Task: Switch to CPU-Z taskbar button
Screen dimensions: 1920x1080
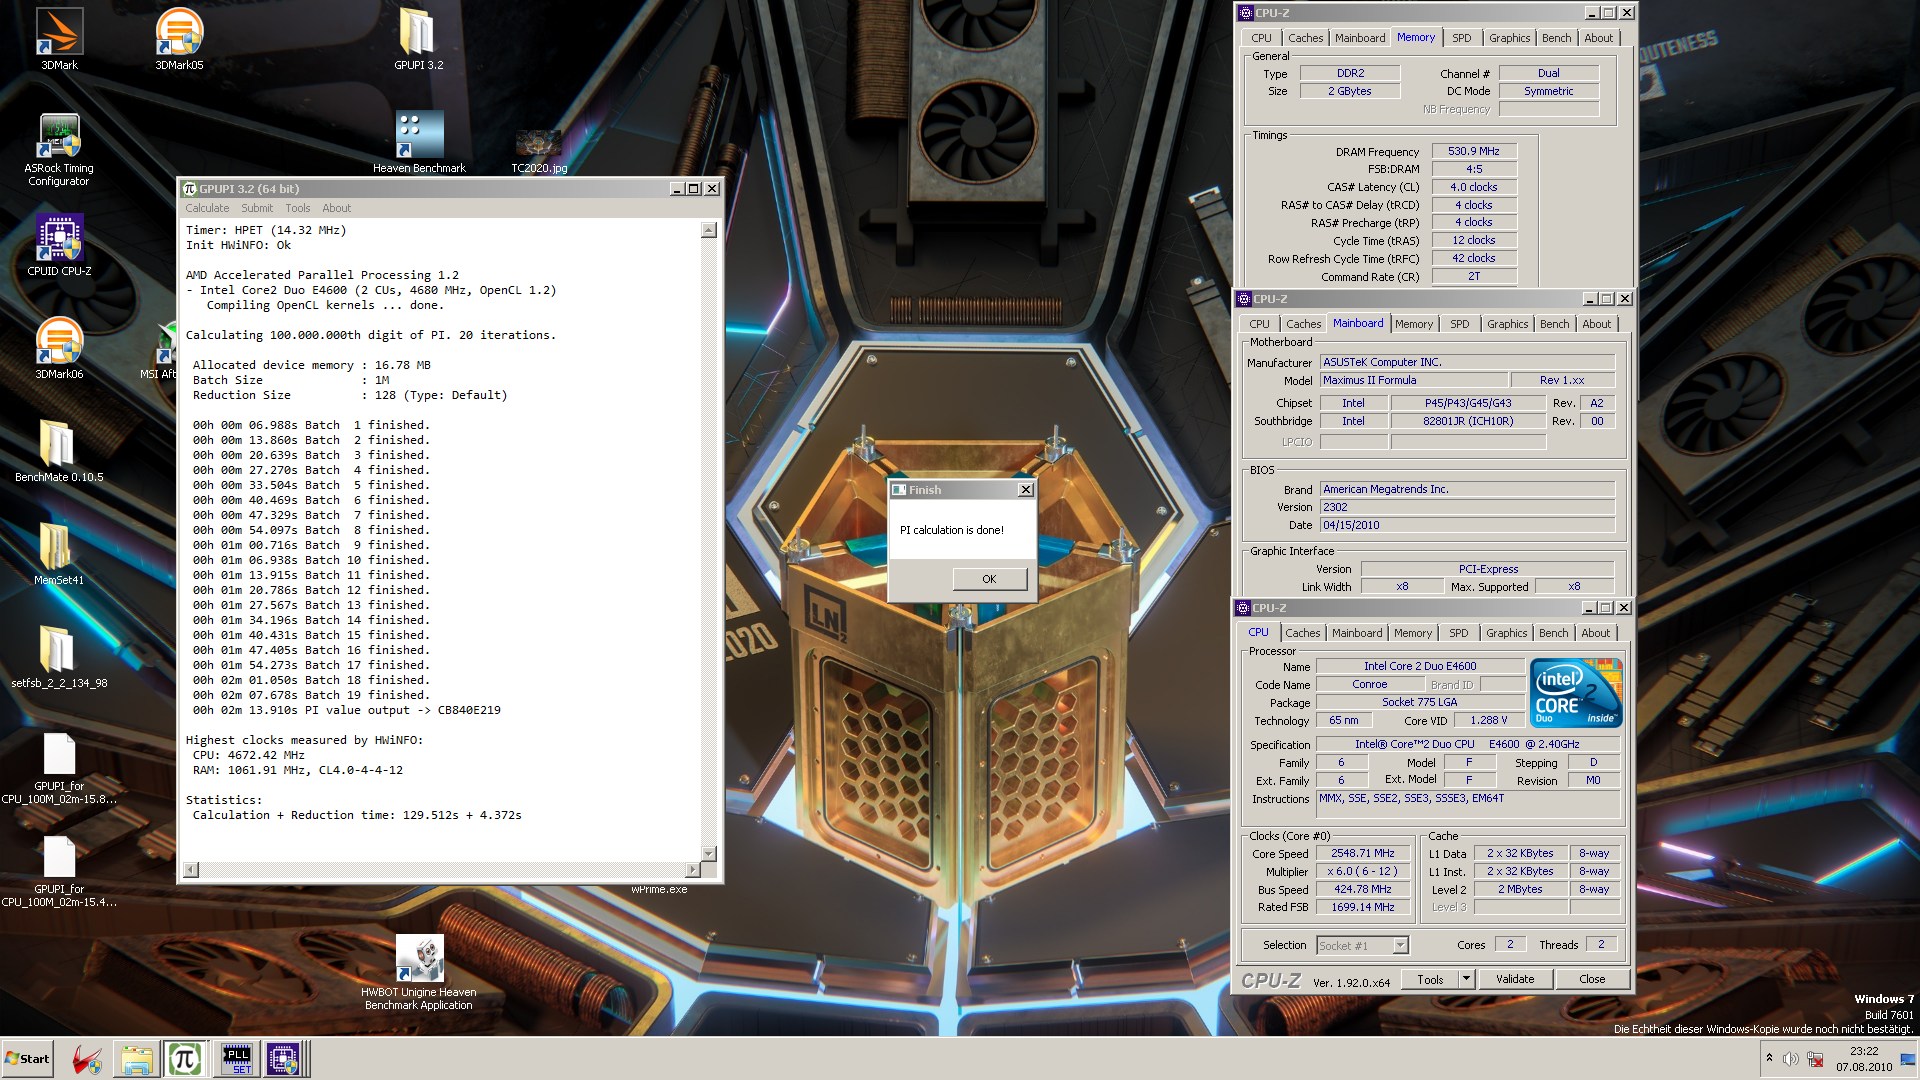Action: click(x=283, y=1059)
